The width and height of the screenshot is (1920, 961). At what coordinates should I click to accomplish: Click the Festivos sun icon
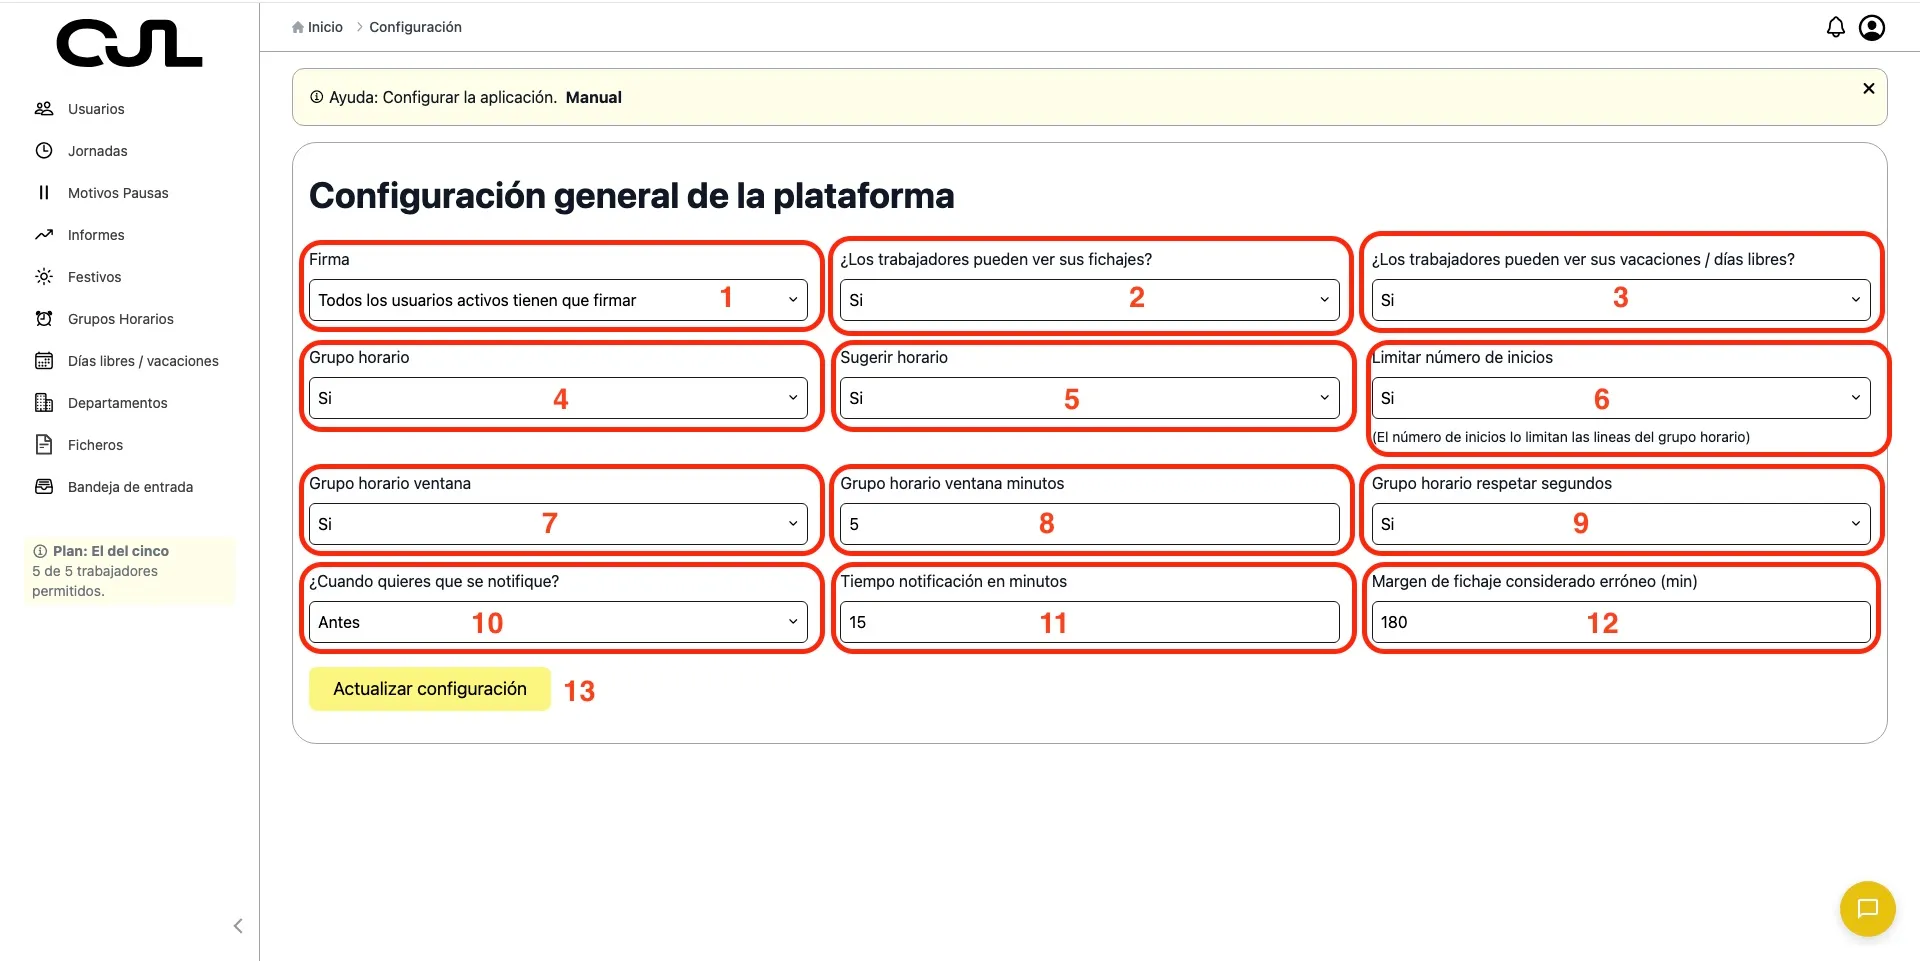tap(44, 277)
